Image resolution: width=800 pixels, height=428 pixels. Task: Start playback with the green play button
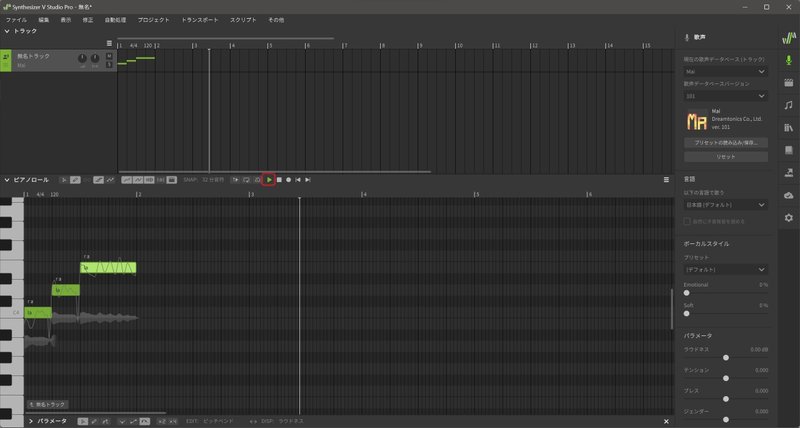[269, 180]
